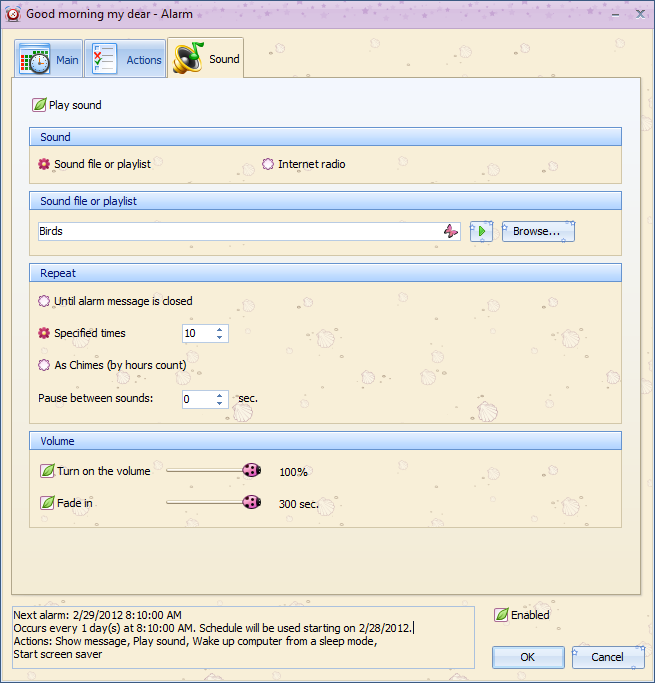655x683 pixels.
Task: Toggle Turn on the volume checkbox
Action: [47, 471]
